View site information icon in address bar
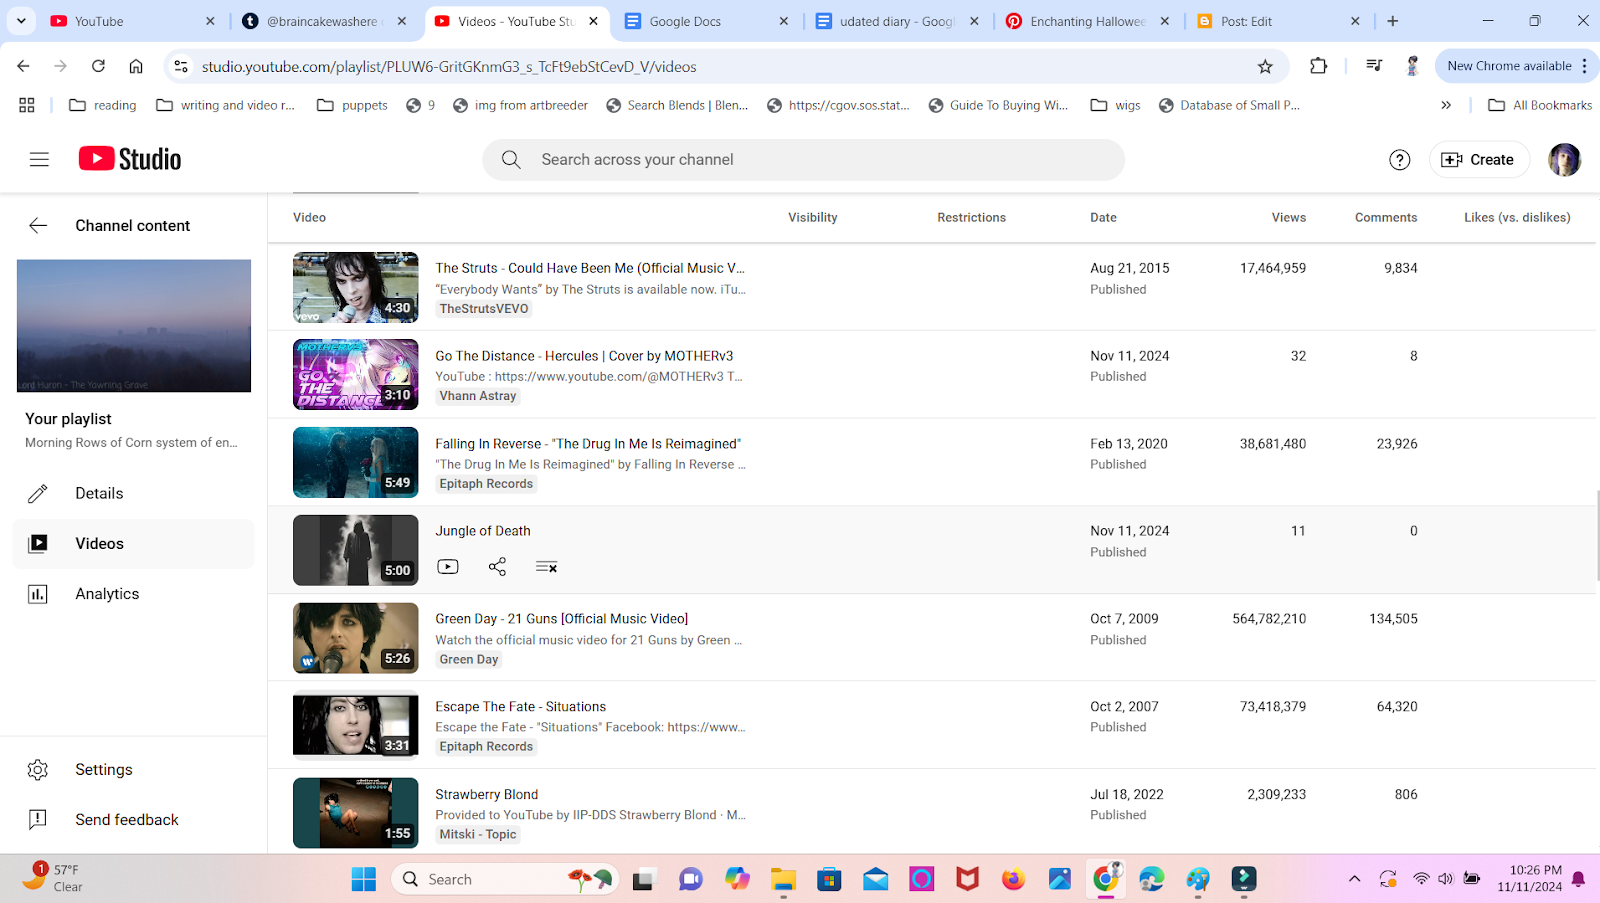 coord(181,67)
